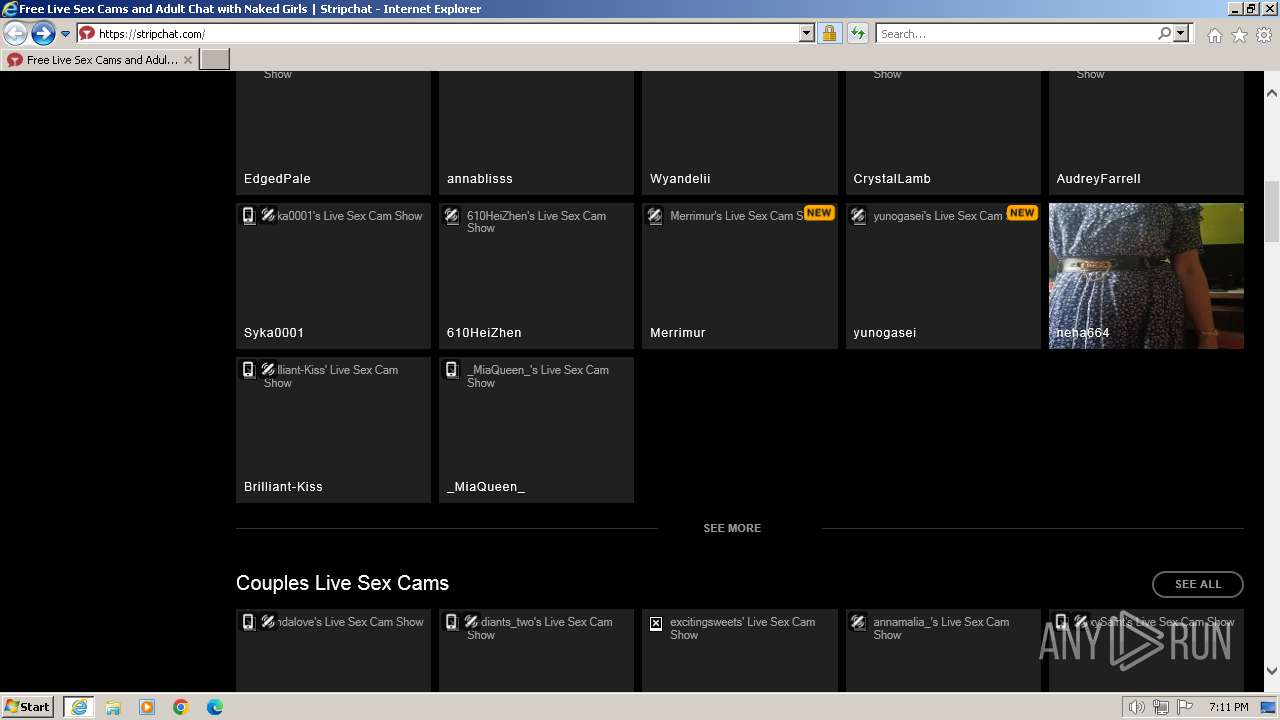The width and height of the screenshot is (1280, 720).
Task: Click broken image icon on excitingsweets card
Action: 656,623
